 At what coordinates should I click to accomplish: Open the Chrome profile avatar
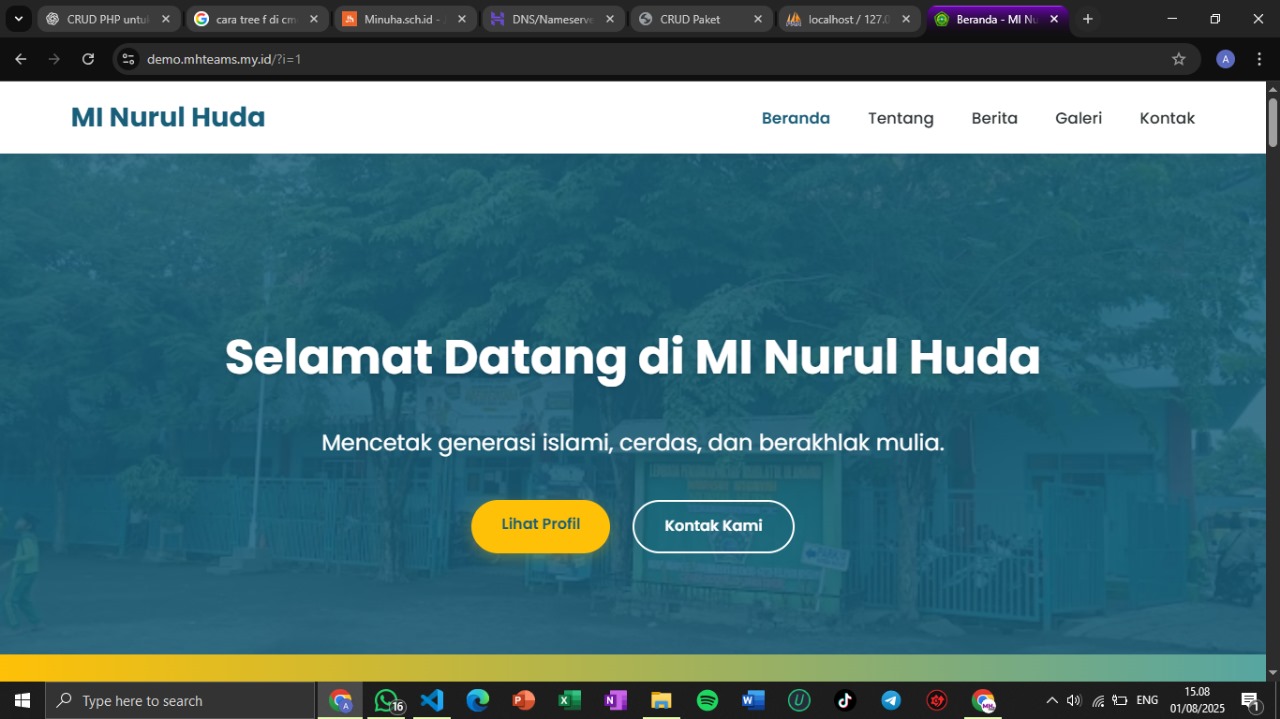(1224, 58)
